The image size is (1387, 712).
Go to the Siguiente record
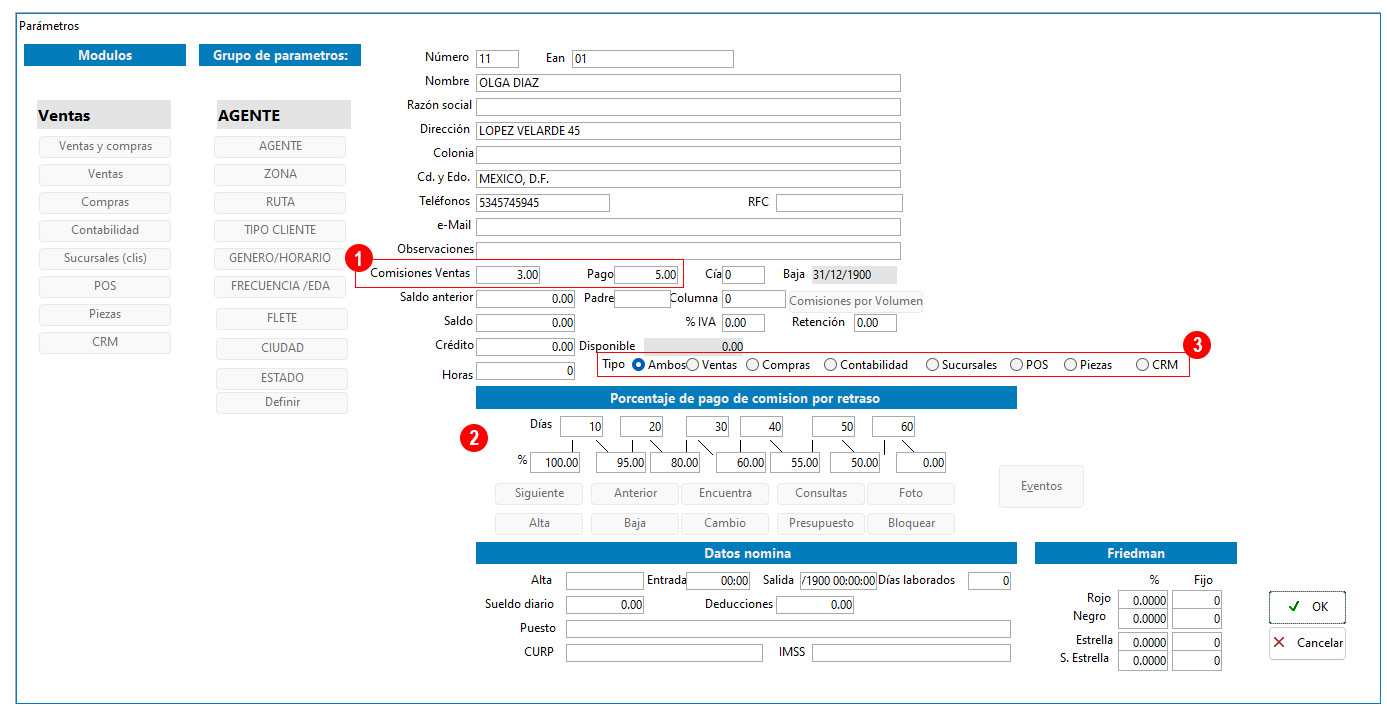539,493
